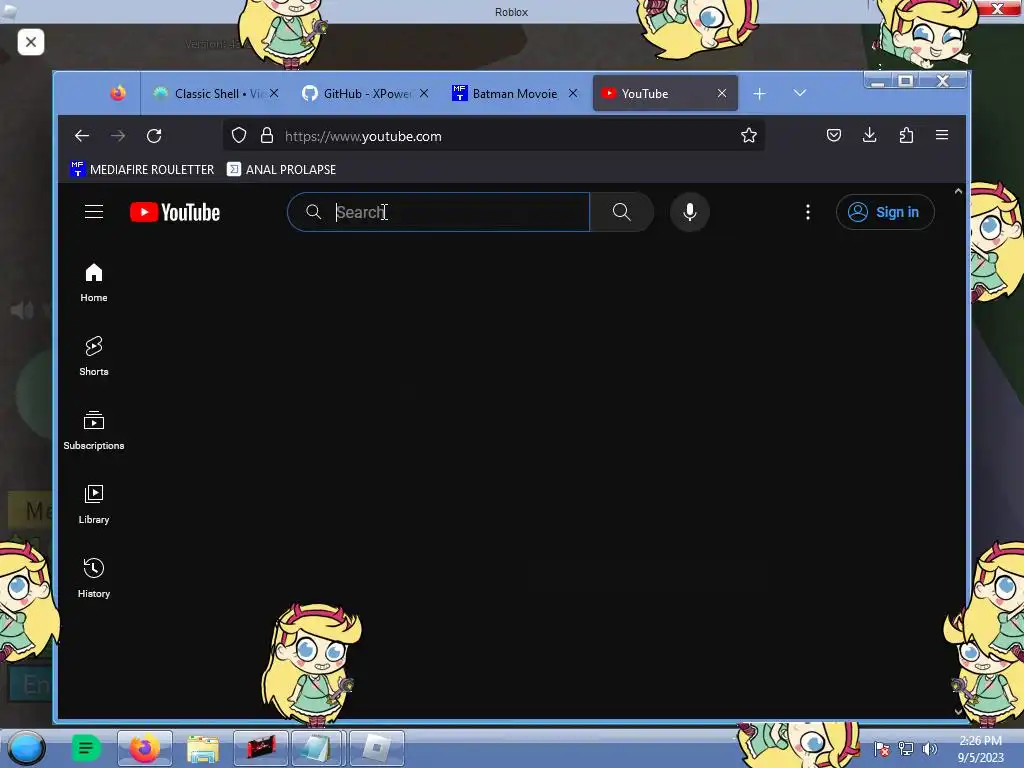Screen dimensions: 1024x768
Task: Open the Windows Start orb
Action: [x=26, y=748]
